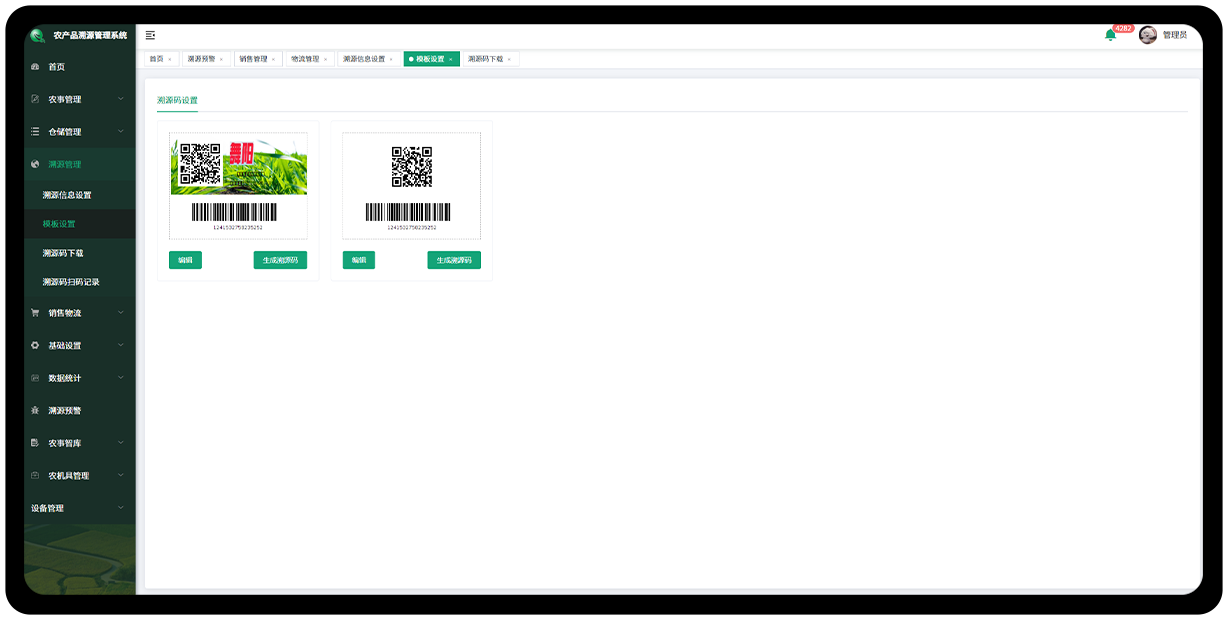Viewport: 1228px width, 620px height.
Task: Click 编辑 button under the grass template
Action: (x=185, y=260)
